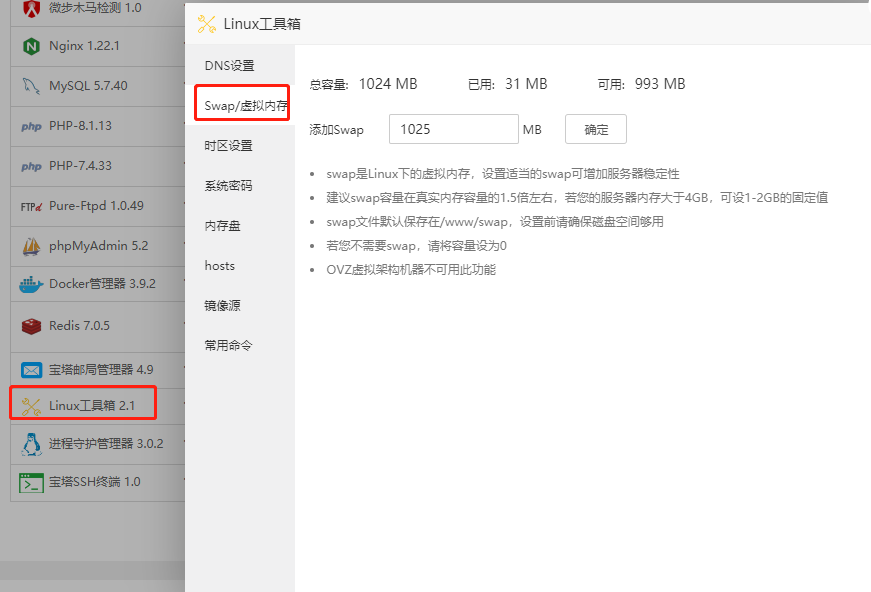Viewport: 871px width, 592px height.
Task: Open the 常用命令 tab
Action: coord(240,345)
